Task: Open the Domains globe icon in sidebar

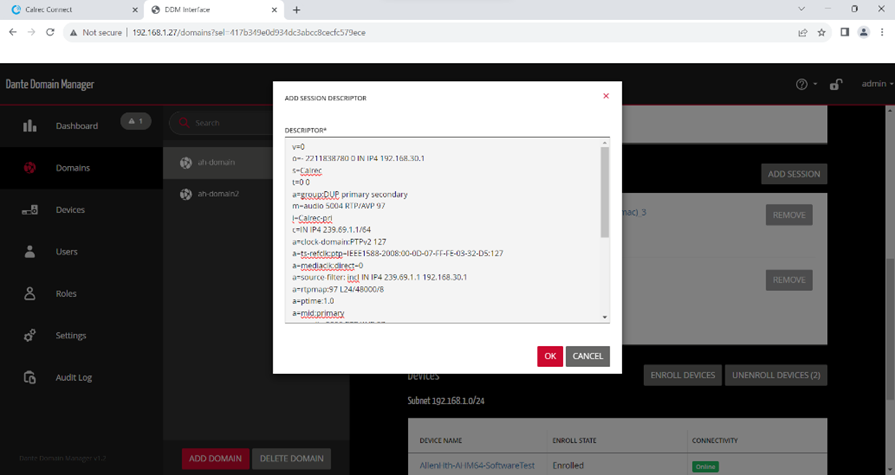Action: (30, 168)
